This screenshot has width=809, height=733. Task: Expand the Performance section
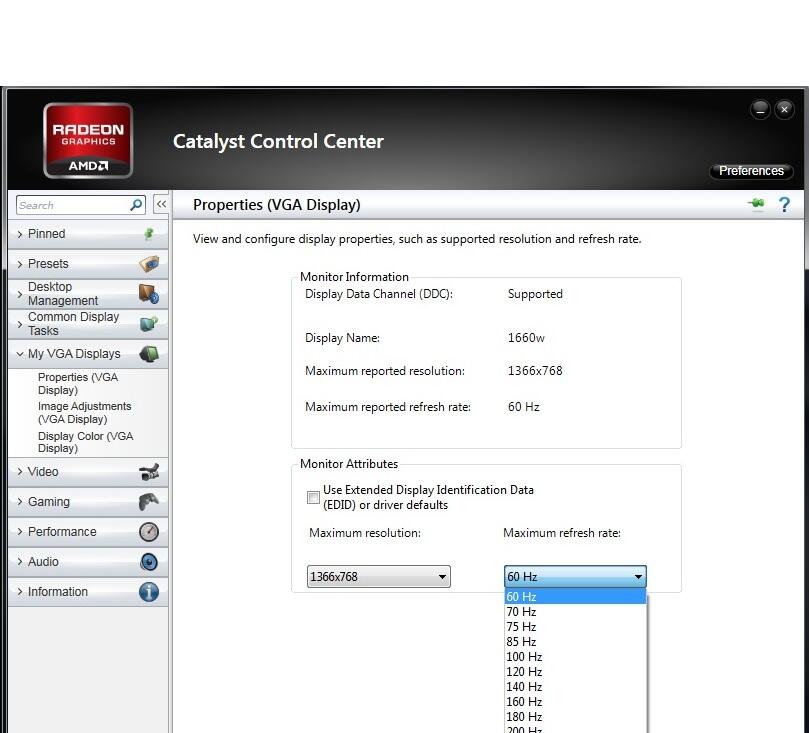pos(88,532)
